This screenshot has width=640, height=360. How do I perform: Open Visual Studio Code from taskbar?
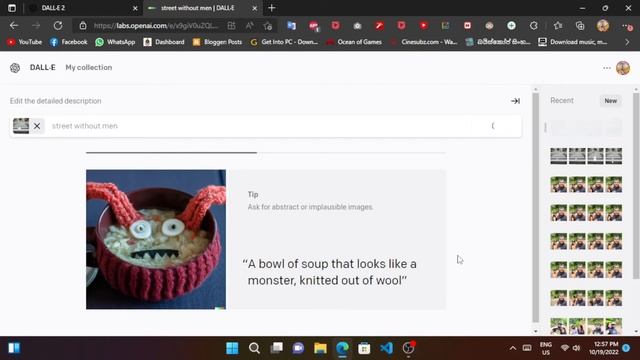tap(386, 348)
